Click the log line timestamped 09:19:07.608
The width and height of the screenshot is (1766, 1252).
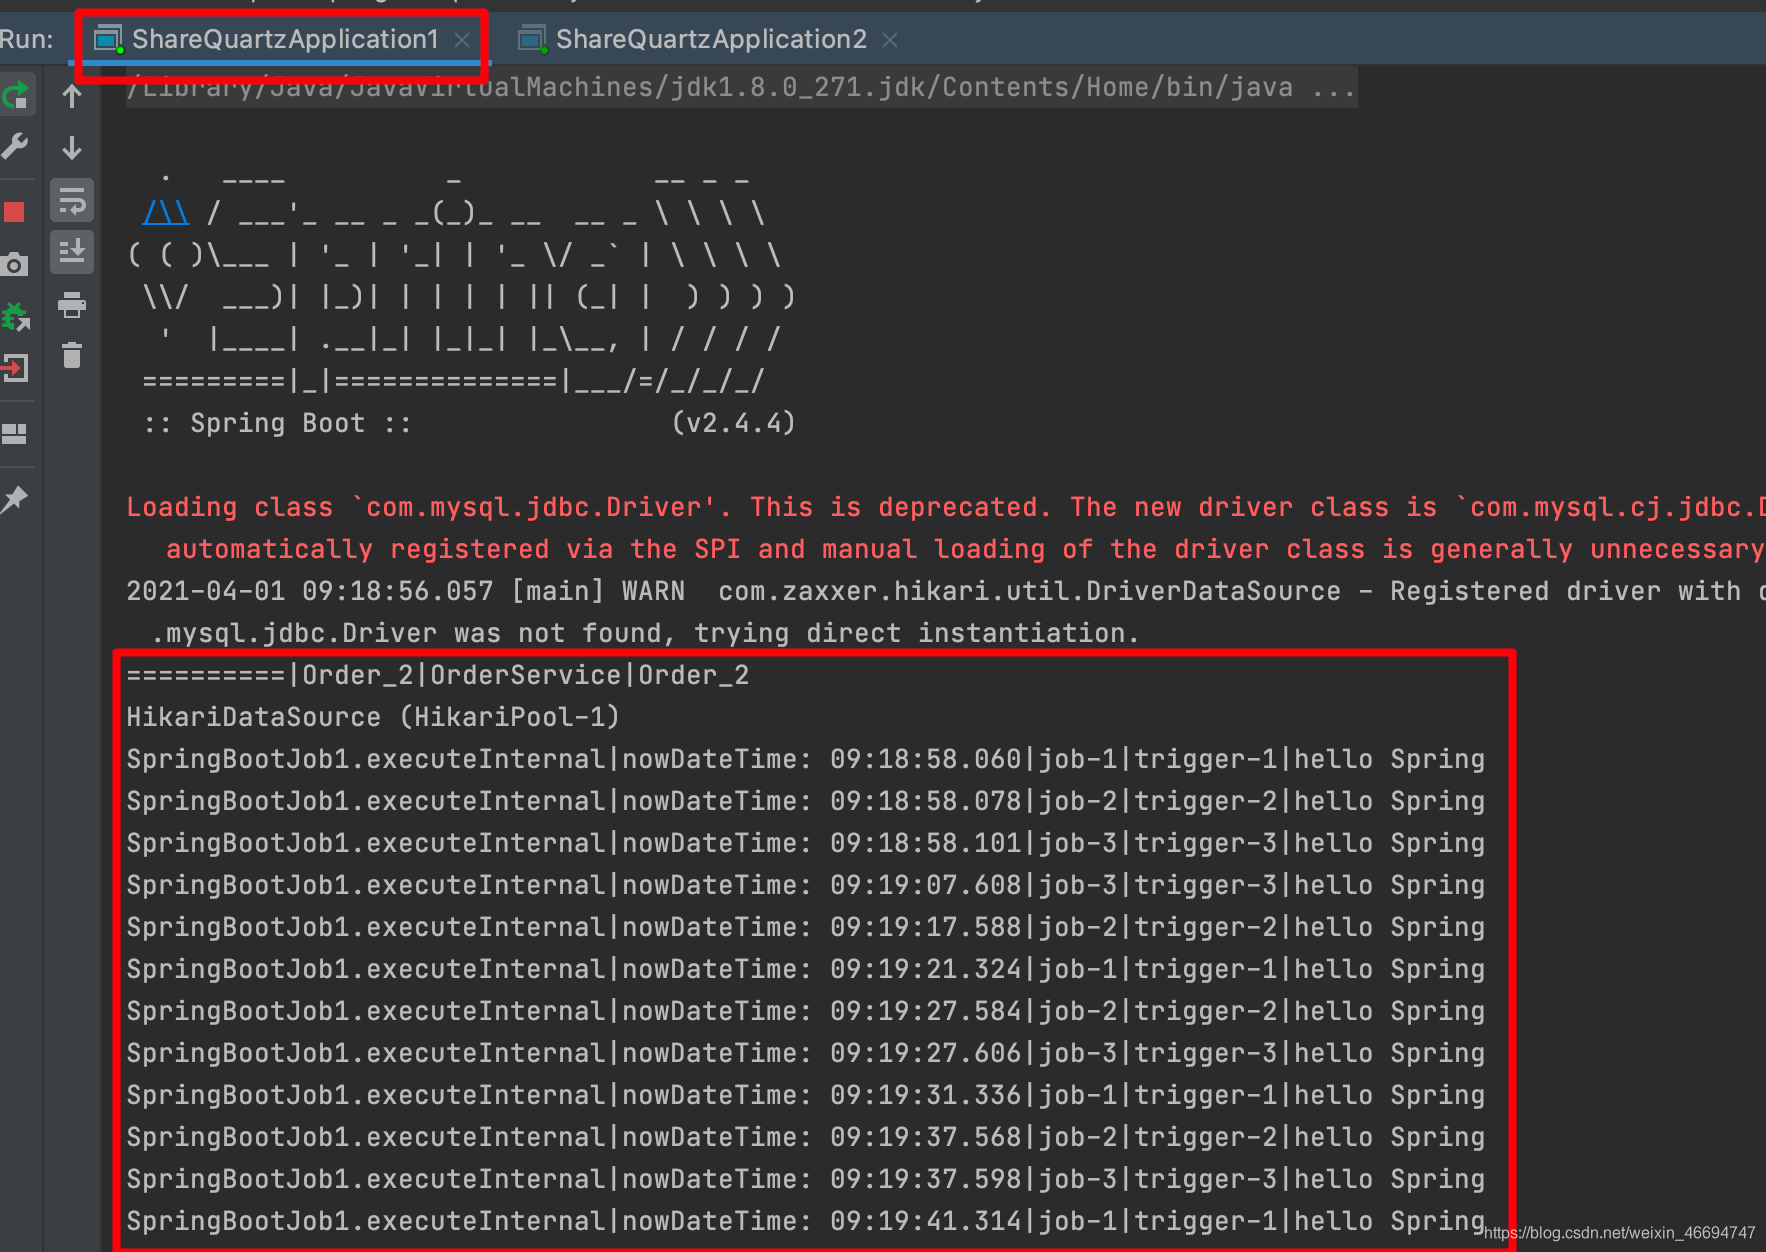click(x=805, y=885)
